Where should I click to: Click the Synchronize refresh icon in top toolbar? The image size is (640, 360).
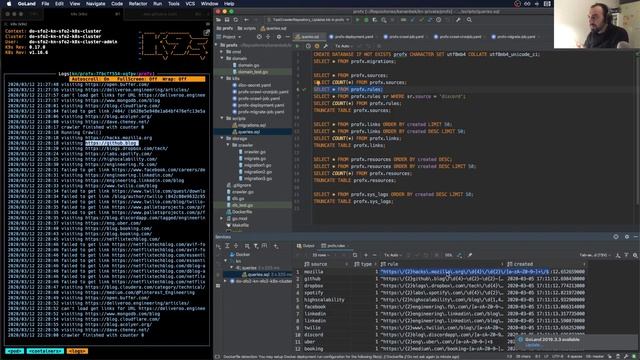236,20
